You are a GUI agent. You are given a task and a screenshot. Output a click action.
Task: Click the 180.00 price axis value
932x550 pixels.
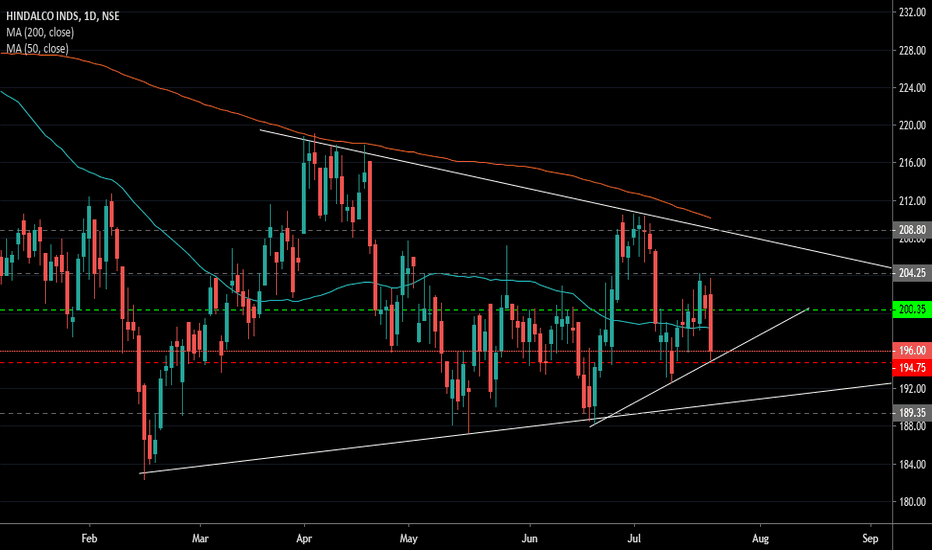click(912, 502)
